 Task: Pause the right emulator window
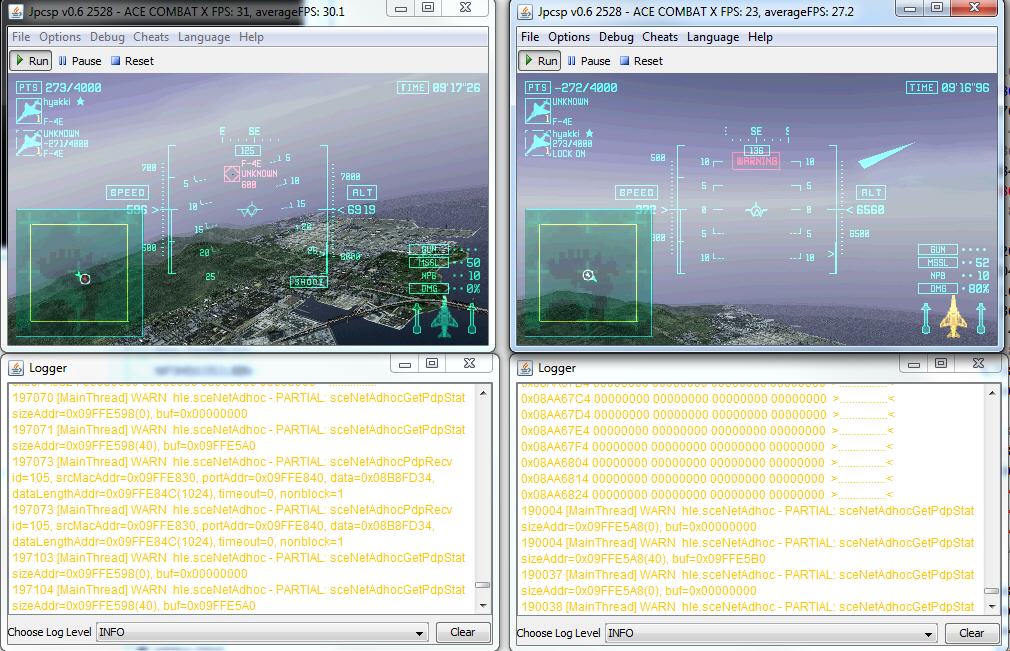pyautogui.click(x=588, y=61)
